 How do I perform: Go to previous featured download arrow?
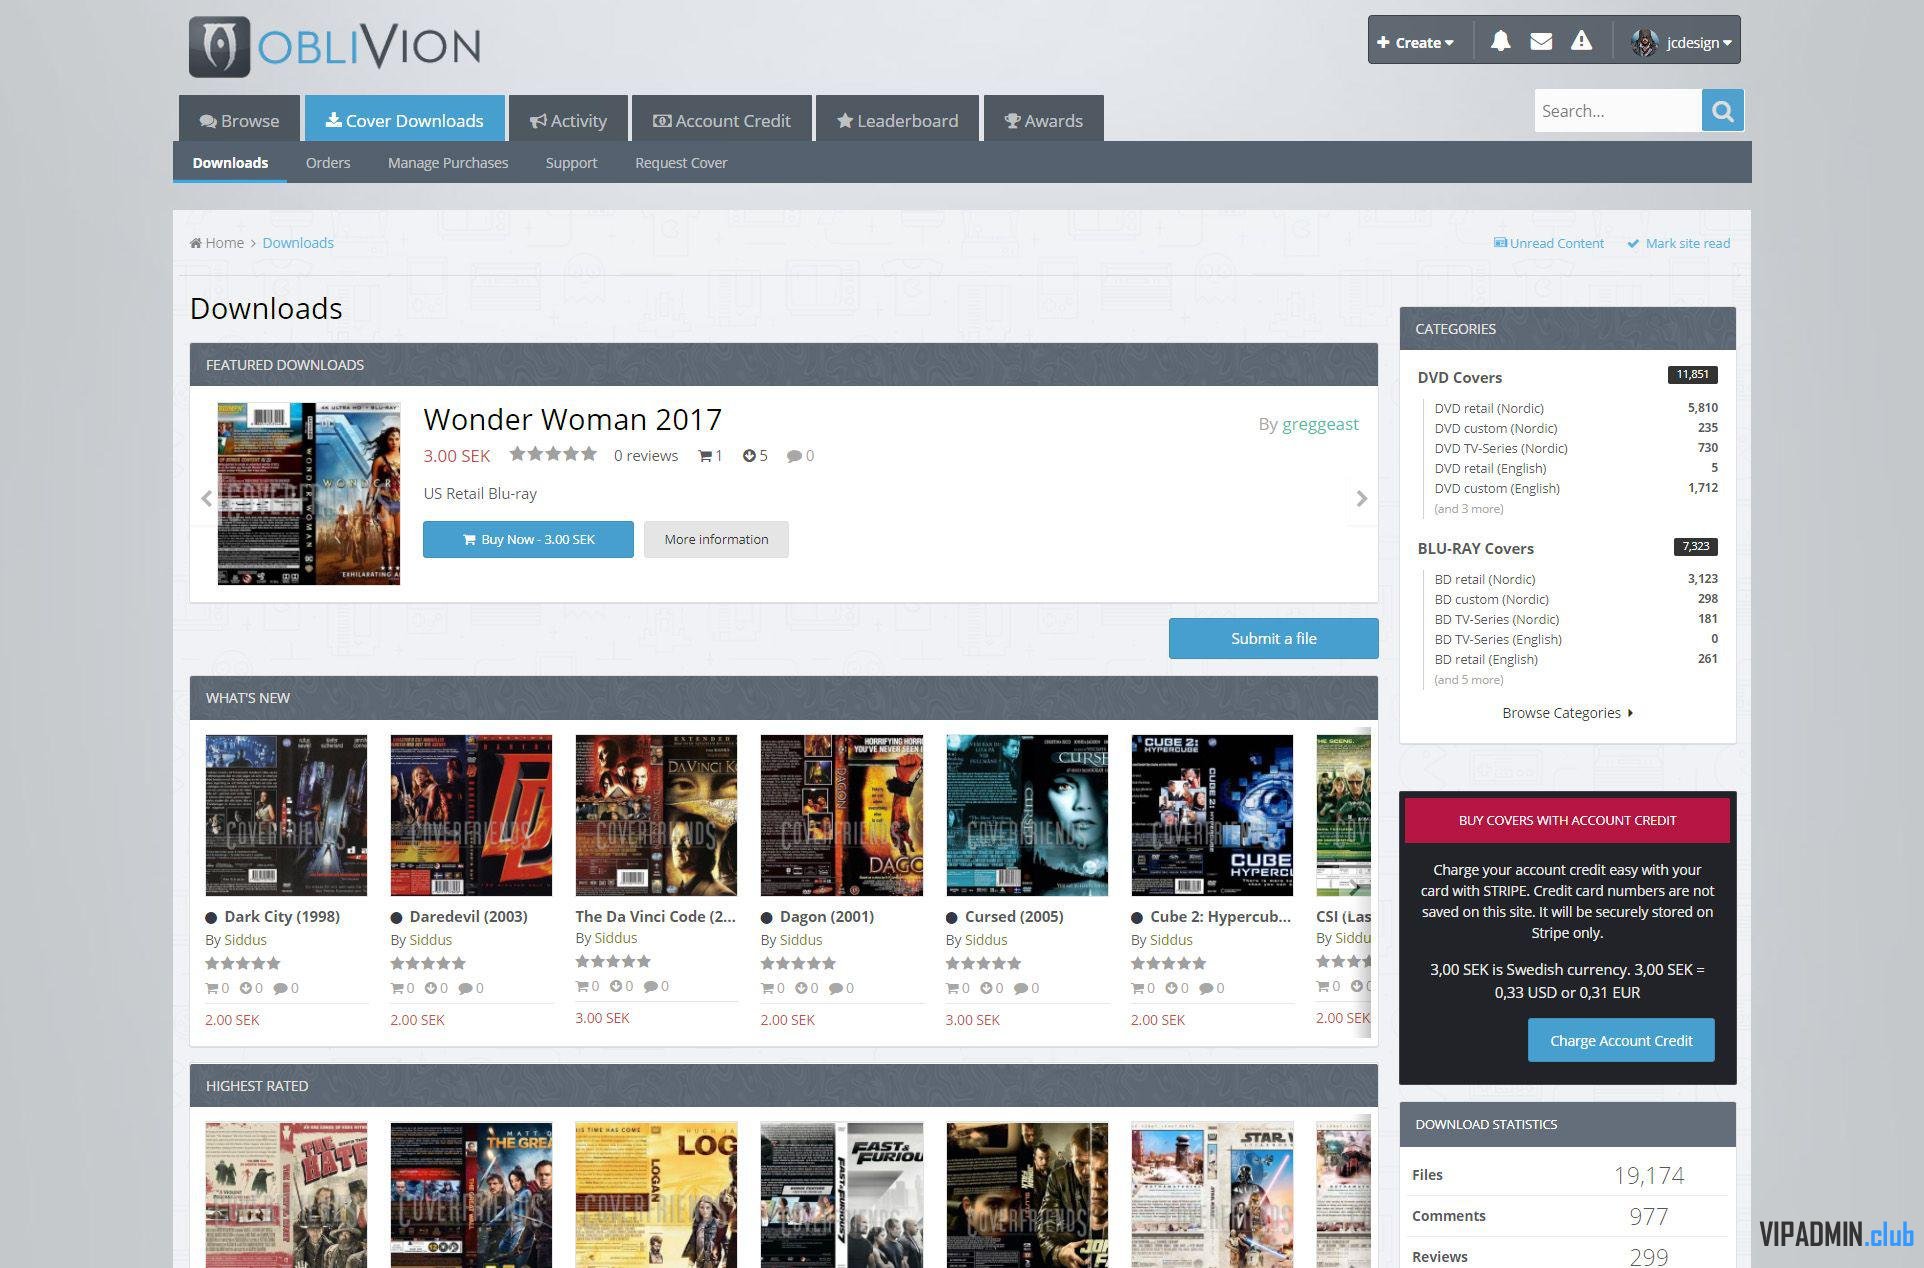click(x=206, y=498)
